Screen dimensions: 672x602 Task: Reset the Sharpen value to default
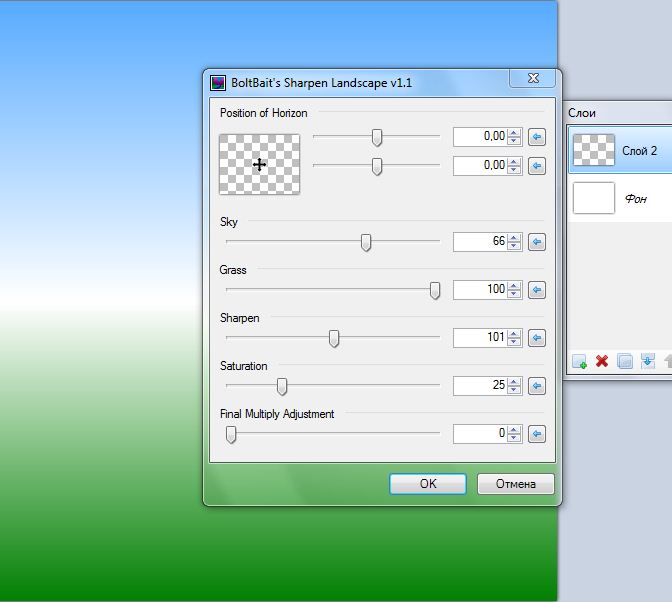537,338
